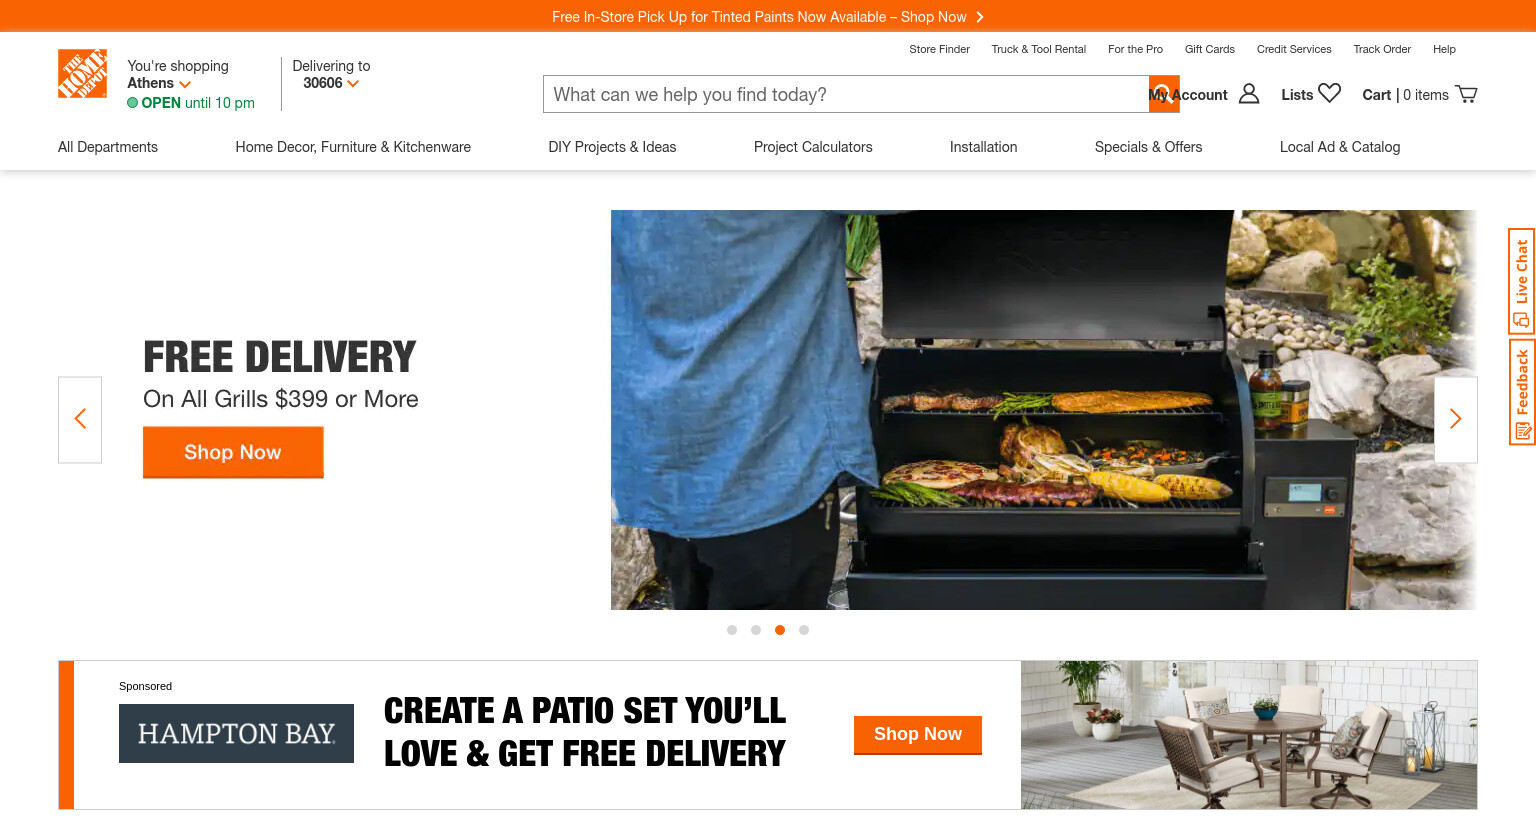Show the previous carousel slide arrow
The height and width of the screenshot is (824, 1536).
[80, 419]
